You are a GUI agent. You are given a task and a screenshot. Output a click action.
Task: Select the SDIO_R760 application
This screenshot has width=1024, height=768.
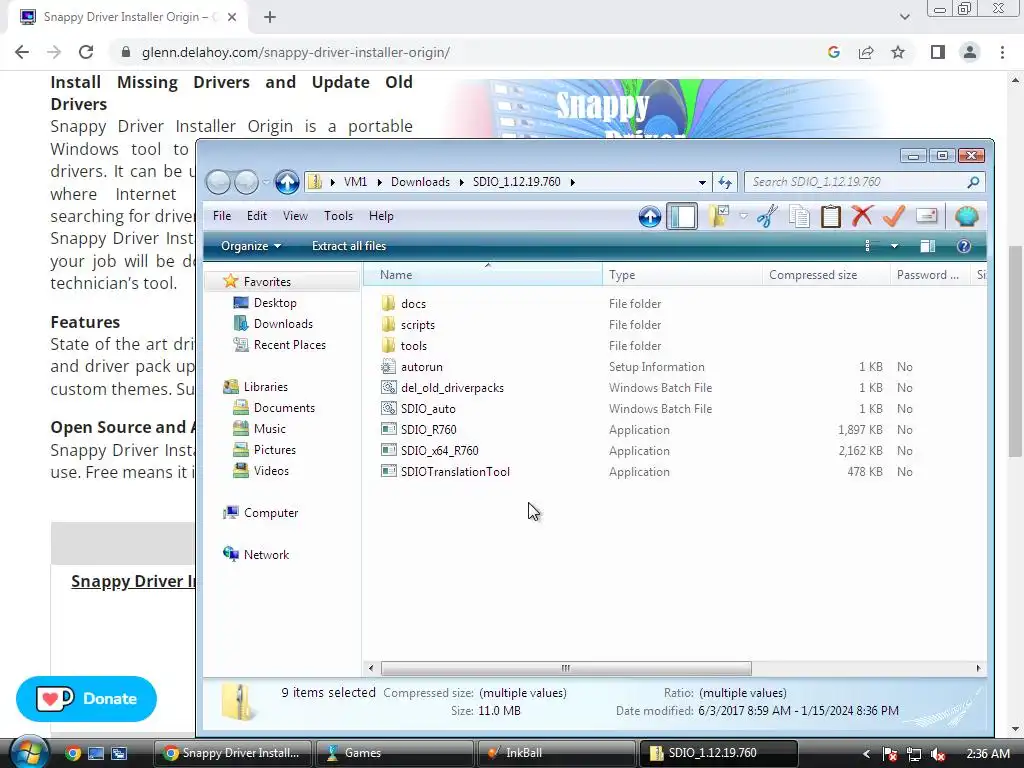tap(429, 429)
